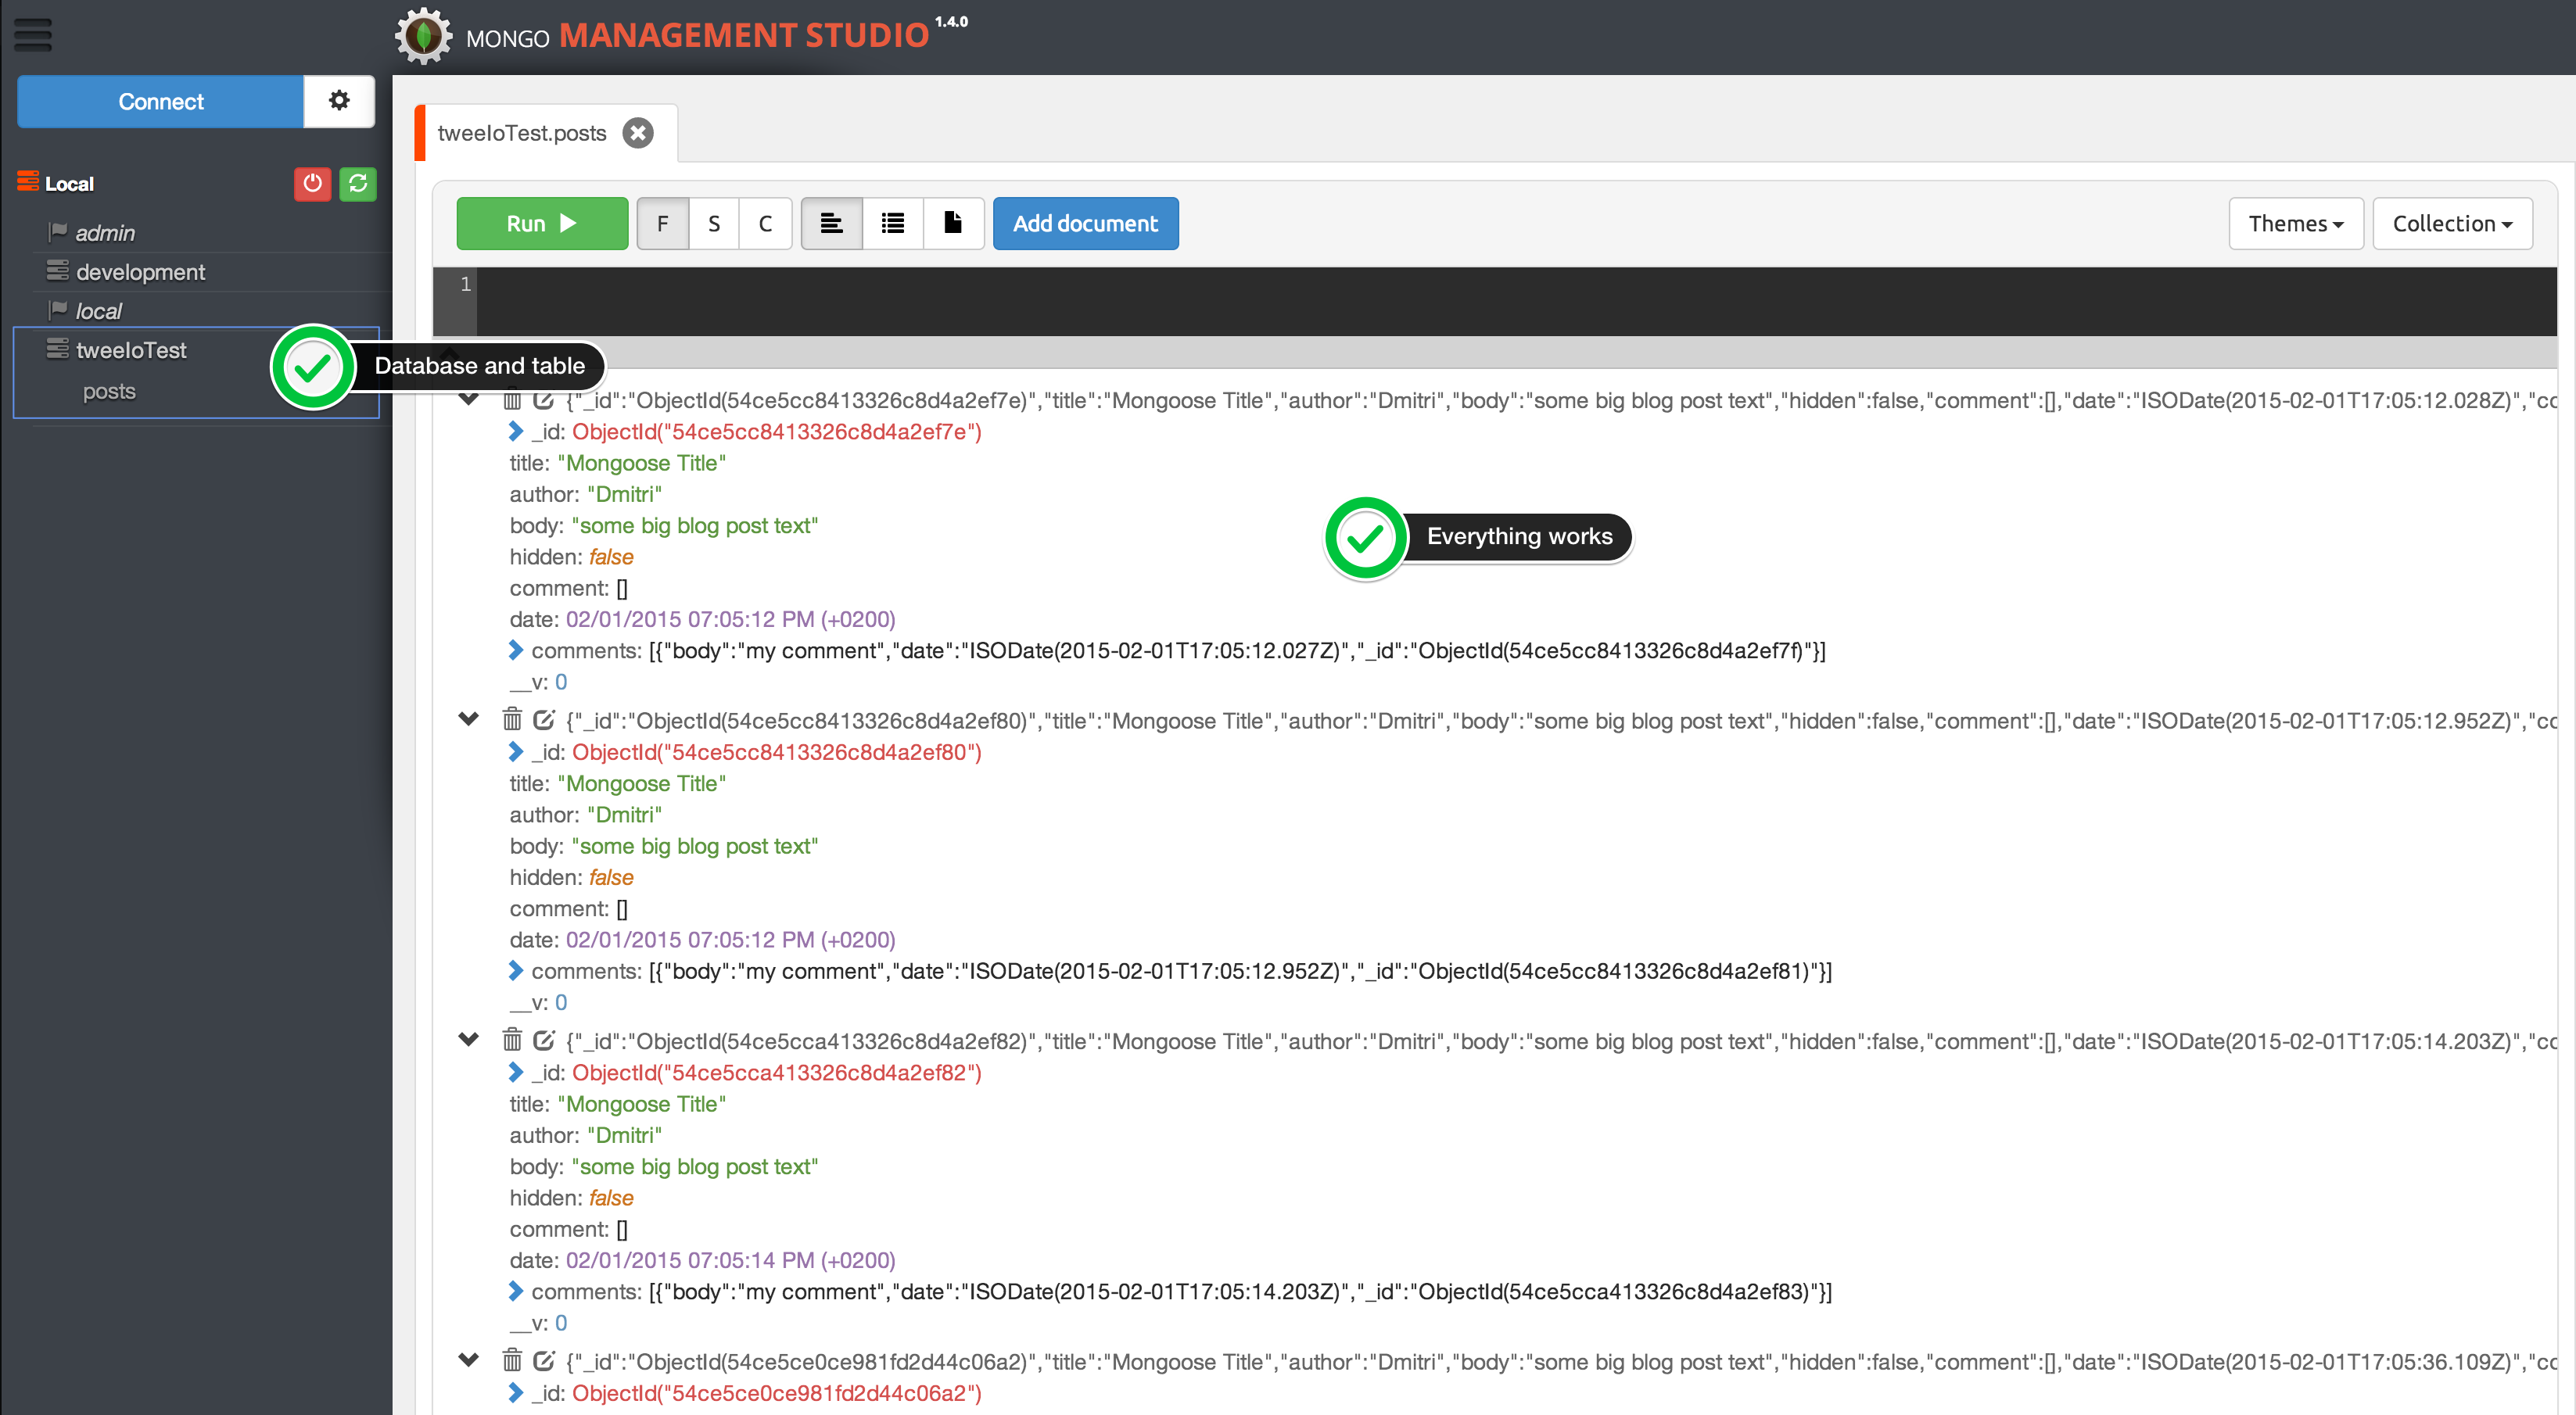Open connection settings gear icon

pos(339,101)
